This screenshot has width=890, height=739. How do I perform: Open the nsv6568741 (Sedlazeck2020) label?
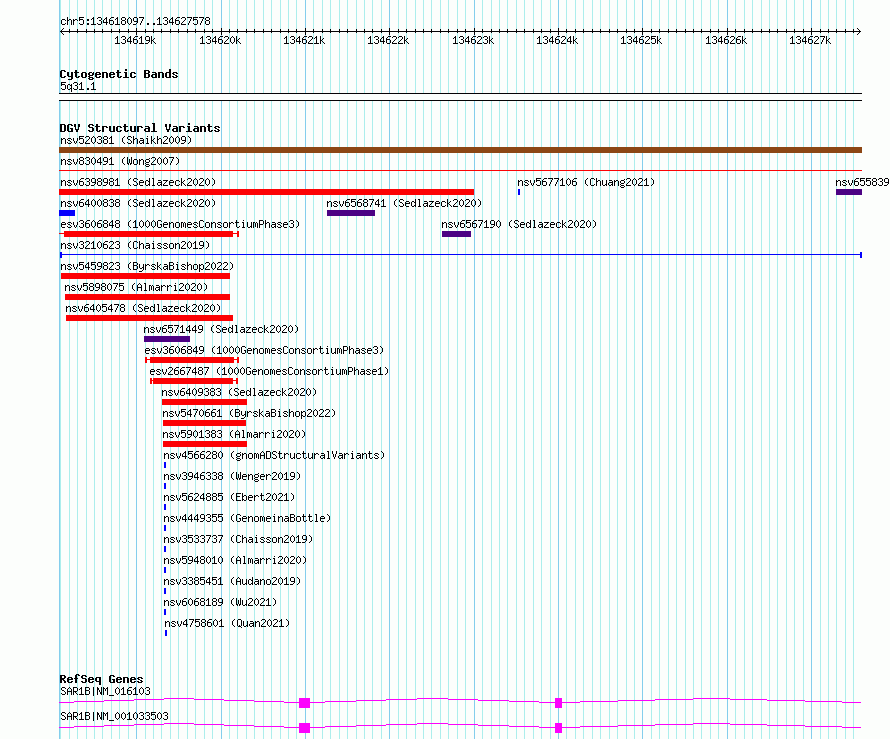tap(404, 203)
